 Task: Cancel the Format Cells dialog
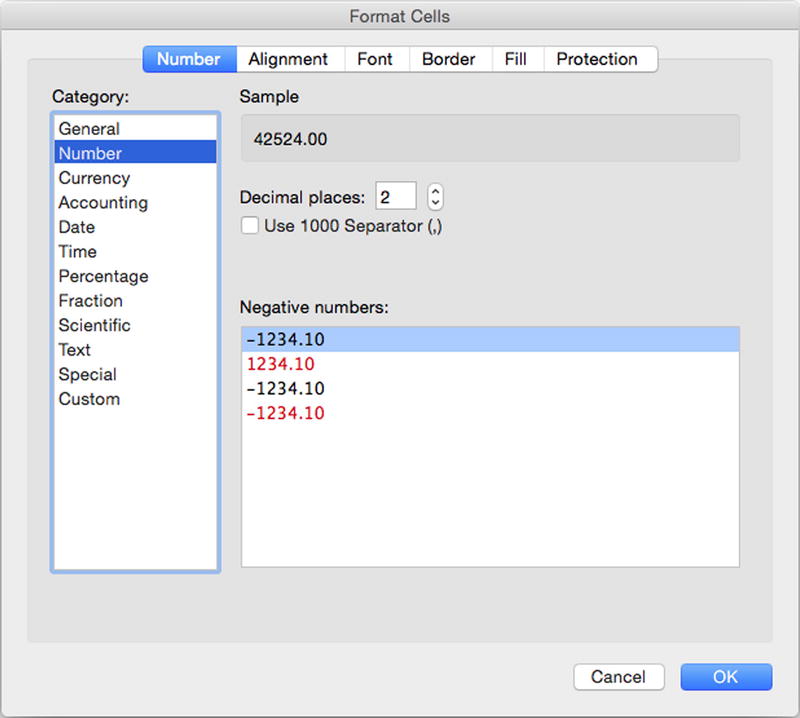(619, 677)
